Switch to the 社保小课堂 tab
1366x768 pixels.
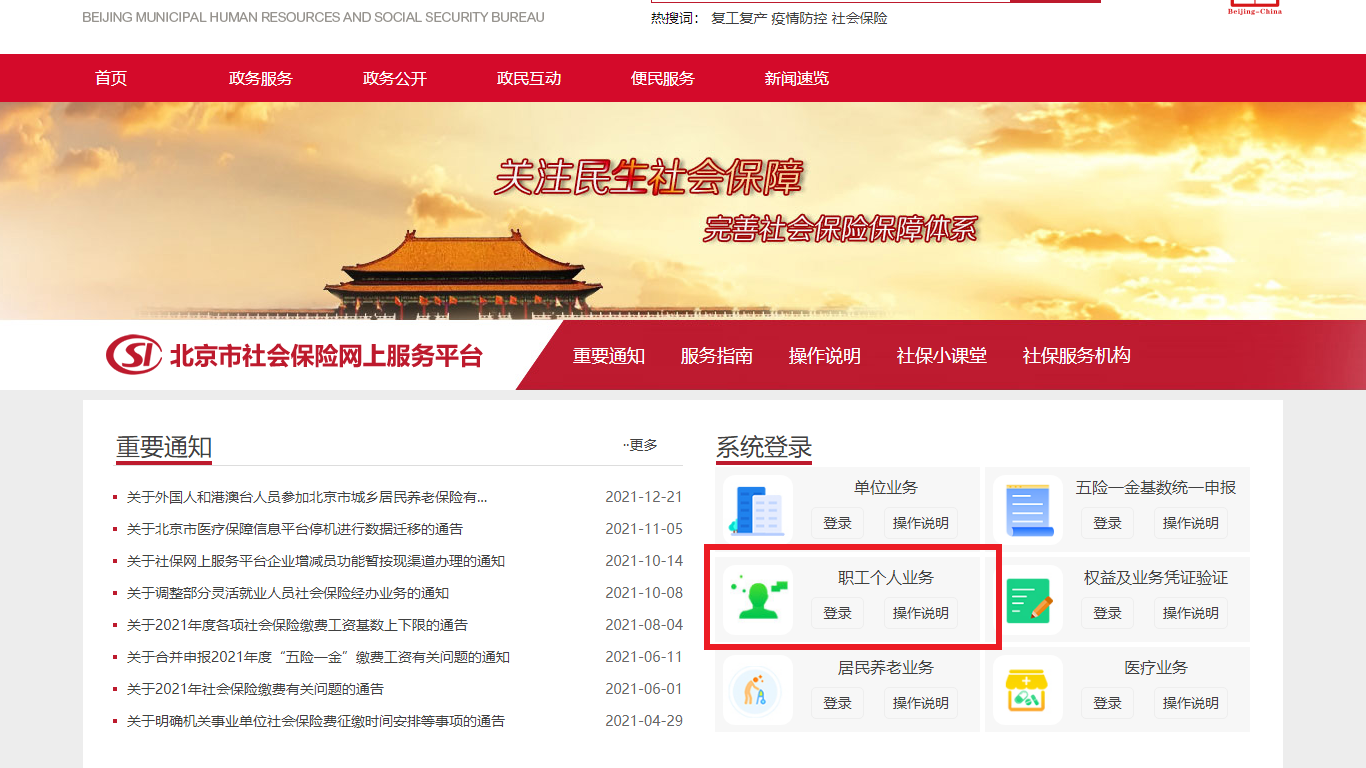pos(941,356)
